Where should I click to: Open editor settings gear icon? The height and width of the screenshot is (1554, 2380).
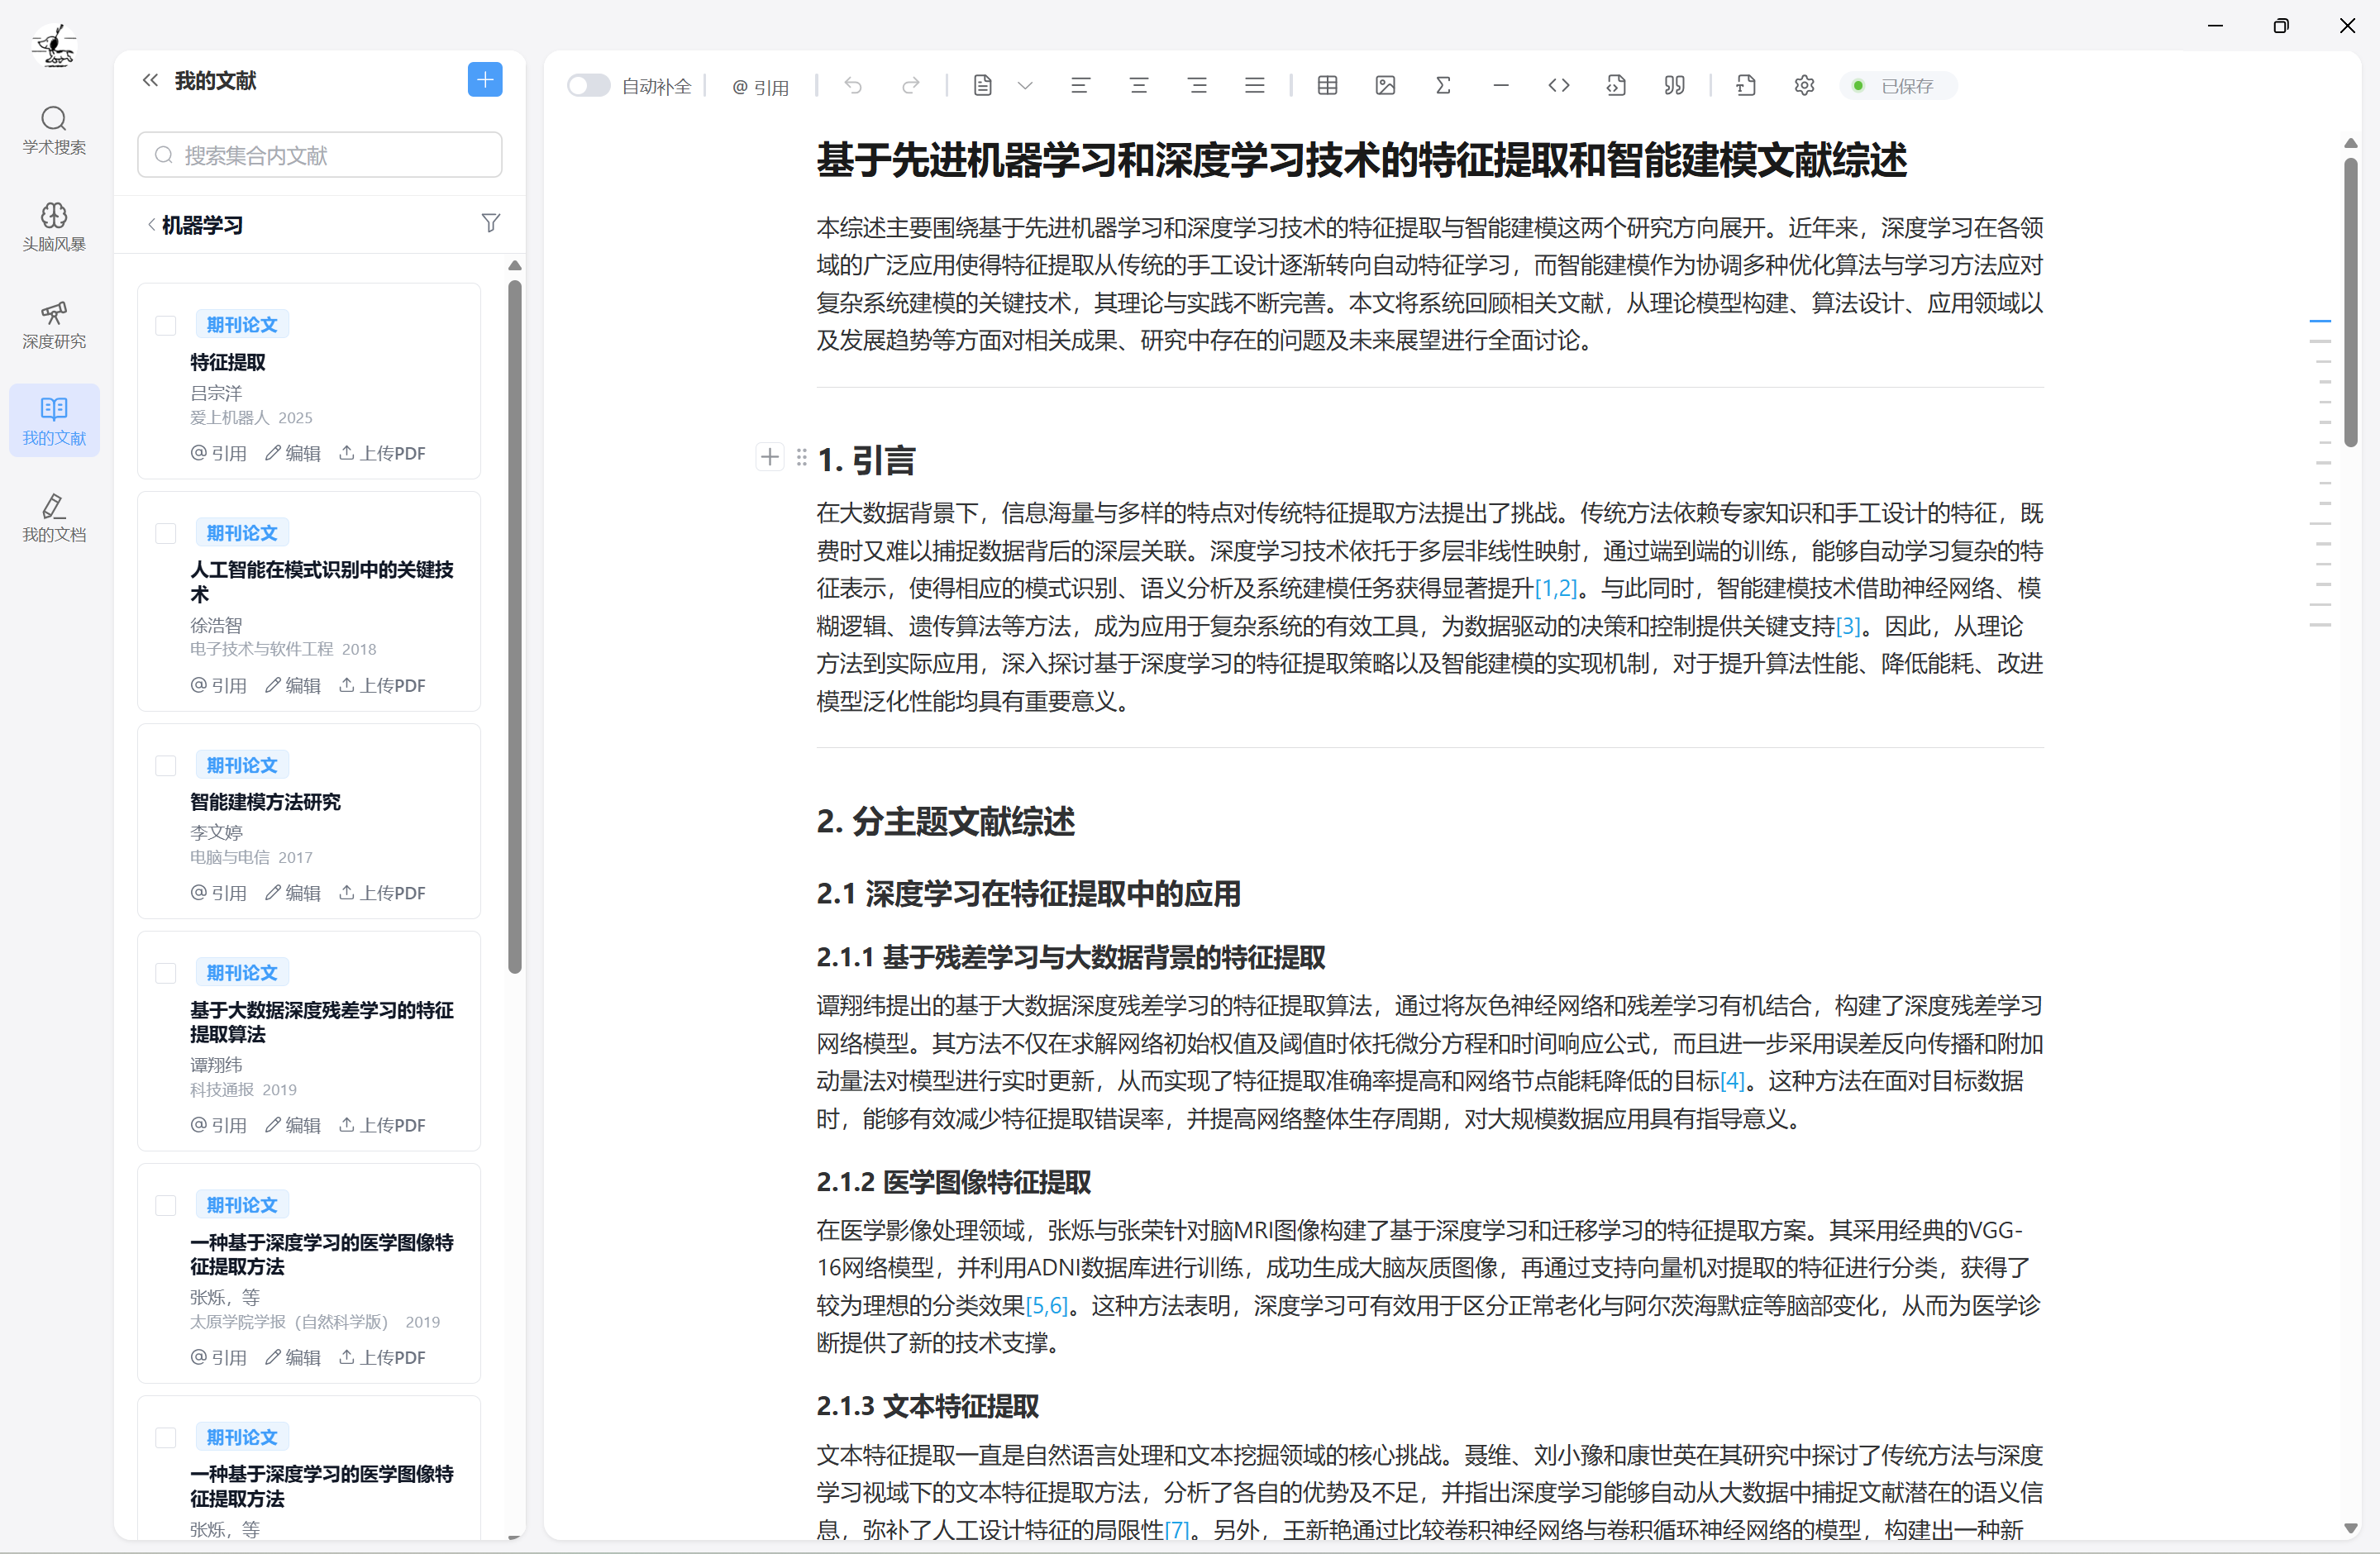point(1804,86)
